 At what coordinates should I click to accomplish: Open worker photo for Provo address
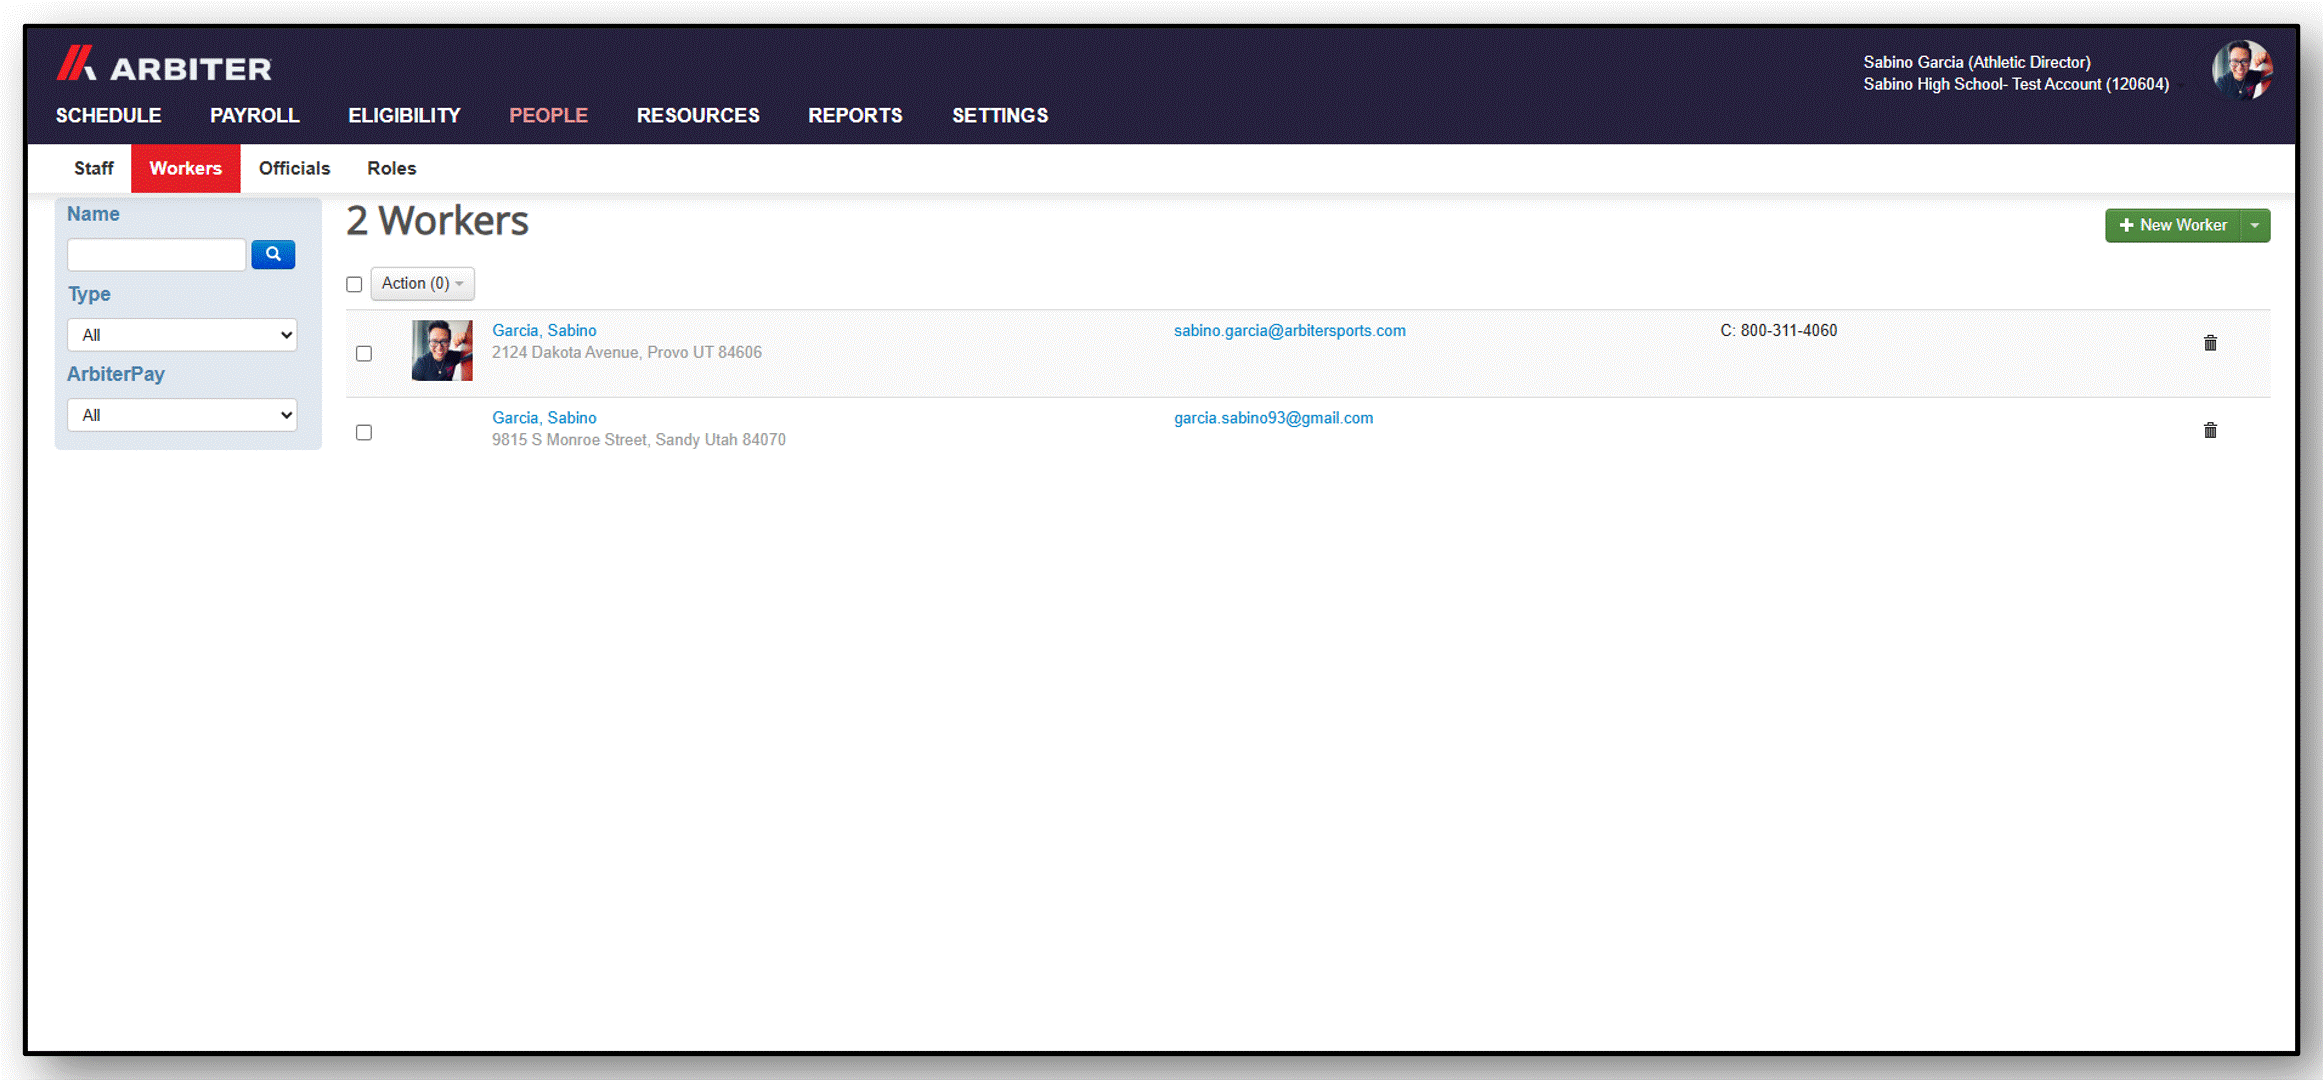(x=442, y=350)
